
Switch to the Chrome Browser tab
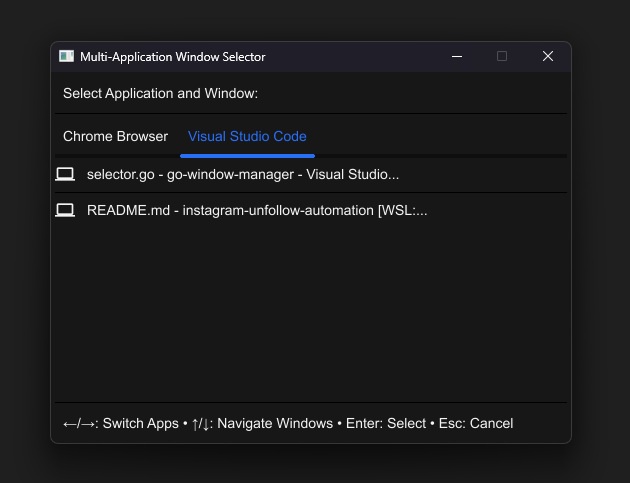tap(115, 137)
